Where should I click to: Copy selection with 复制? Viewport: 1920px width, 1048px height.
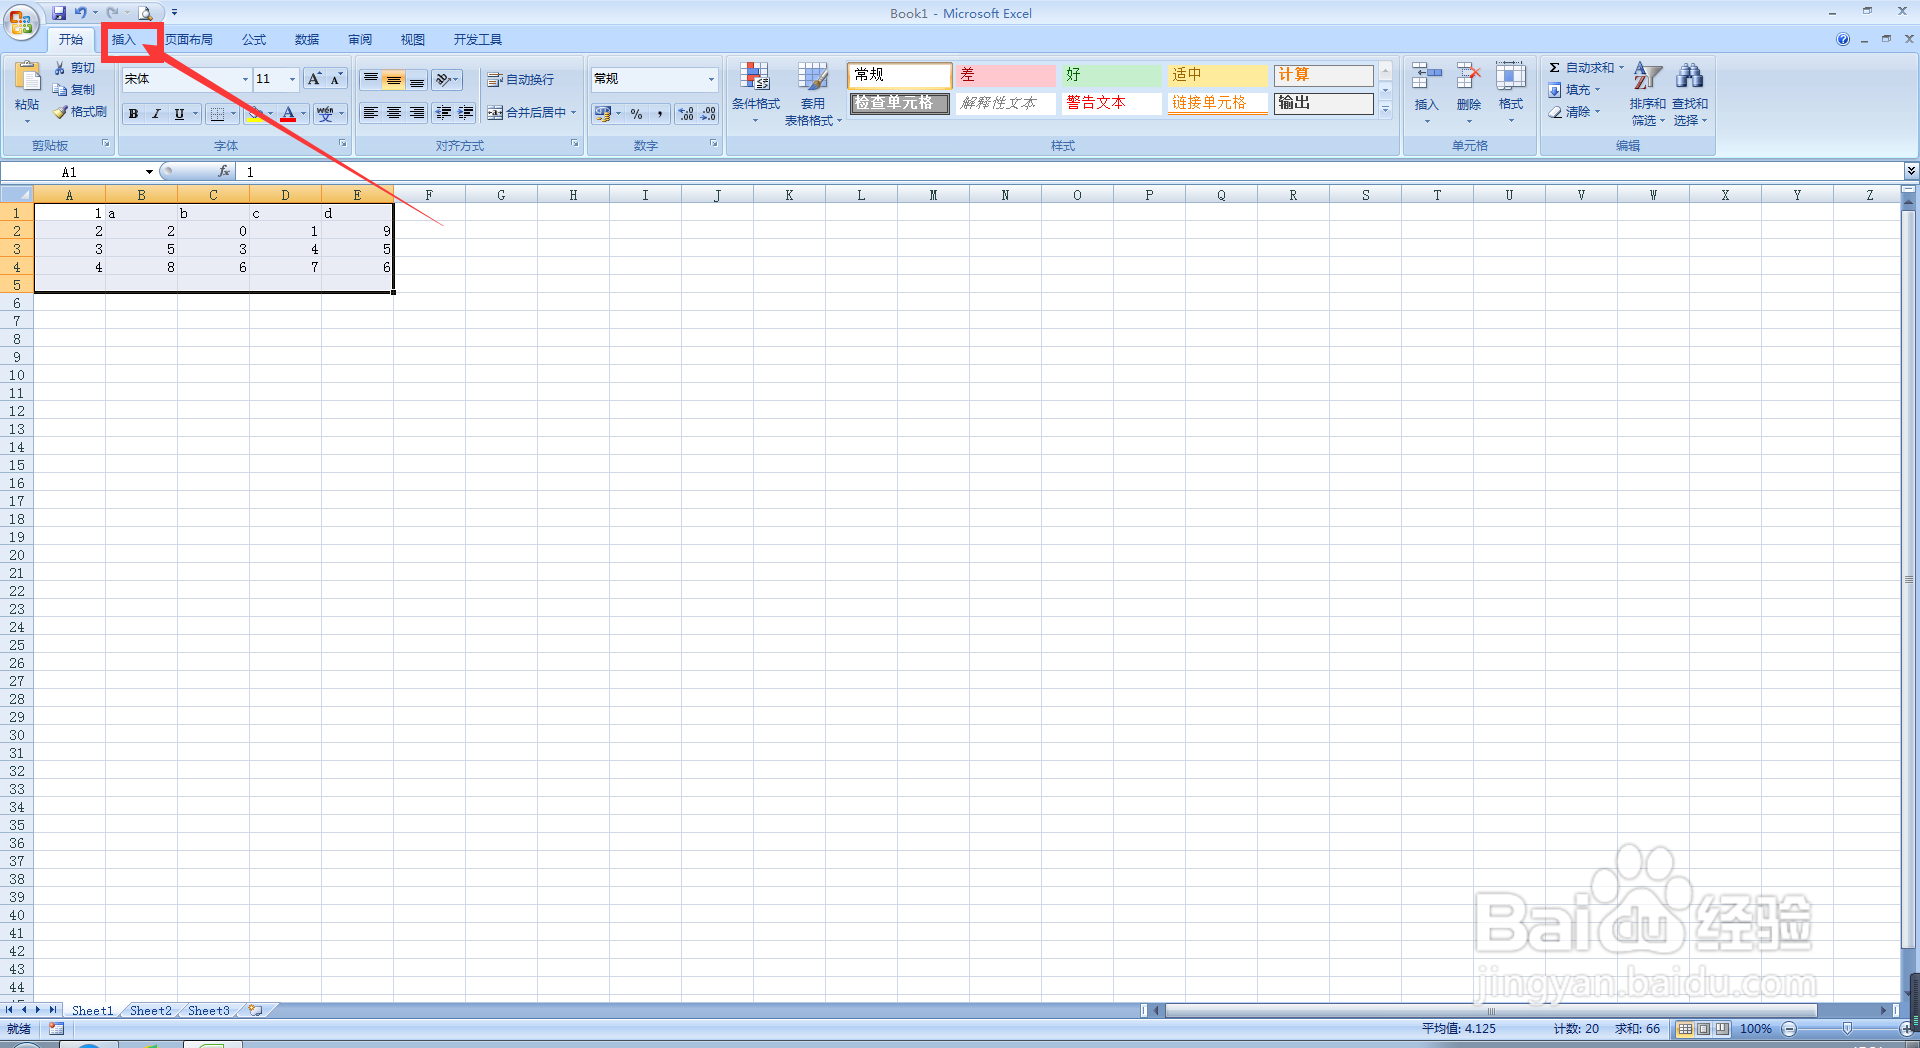(75, 90)
